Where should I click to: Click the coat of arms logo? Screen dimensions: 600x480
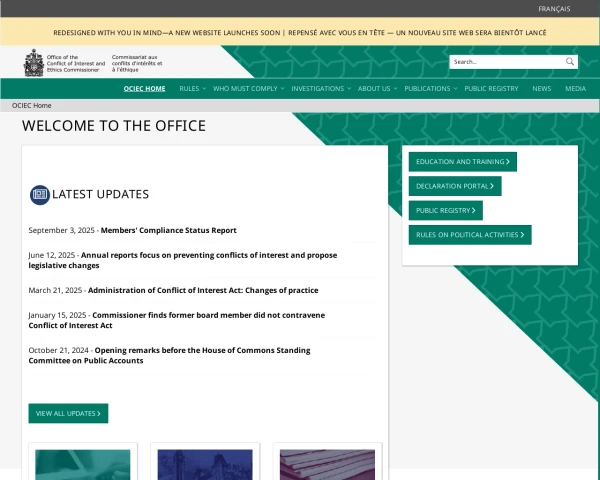[34, 63]
